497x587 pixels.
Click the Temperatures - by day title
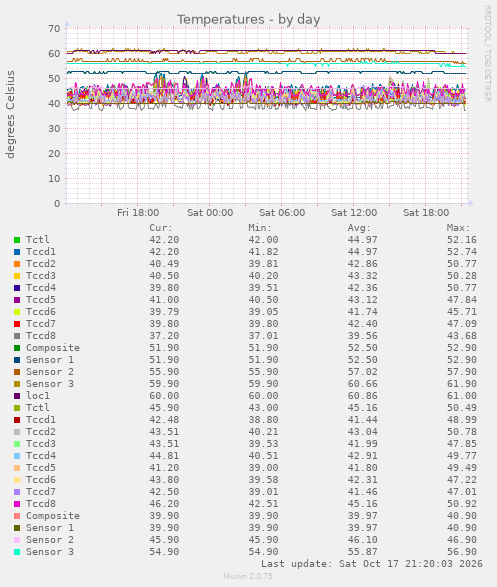click(x=248, y=19)
